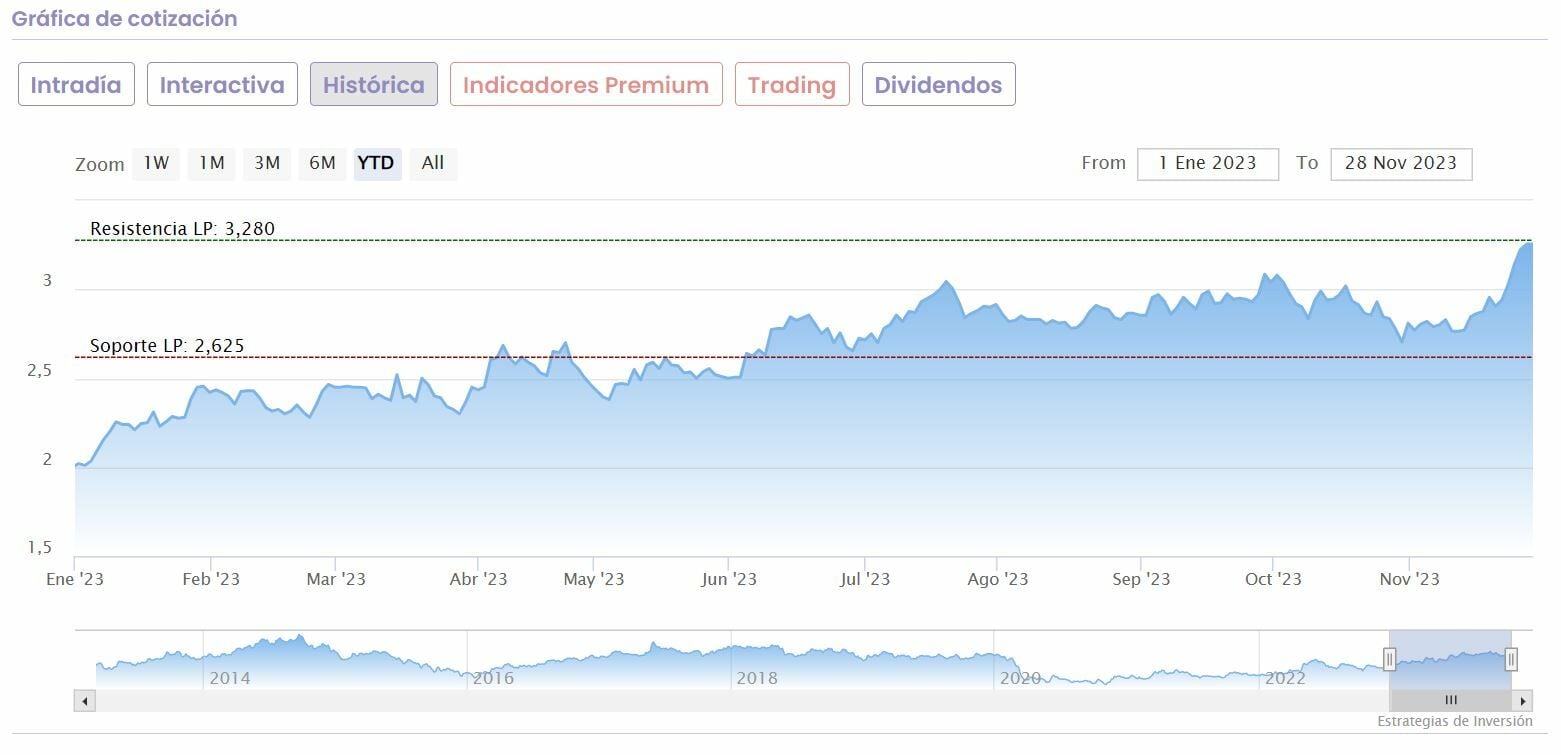
Task: Zoom chart to 6M range
Action: [x=322, y=163]
